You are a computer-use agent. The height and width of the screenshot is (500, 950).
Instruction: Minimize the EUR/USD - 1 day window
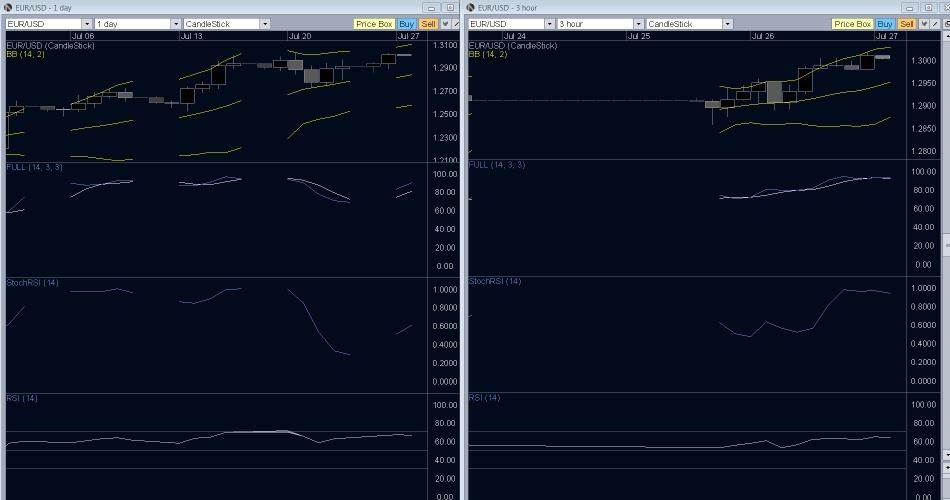point(431,8)
